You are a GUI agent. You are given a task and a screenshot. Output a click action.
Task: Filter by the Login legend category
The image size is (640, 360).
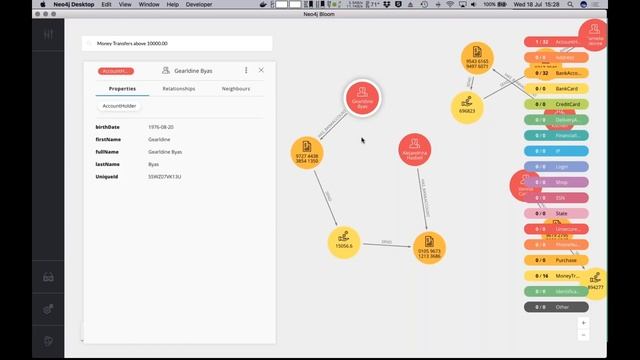click(x=556, y=167)
